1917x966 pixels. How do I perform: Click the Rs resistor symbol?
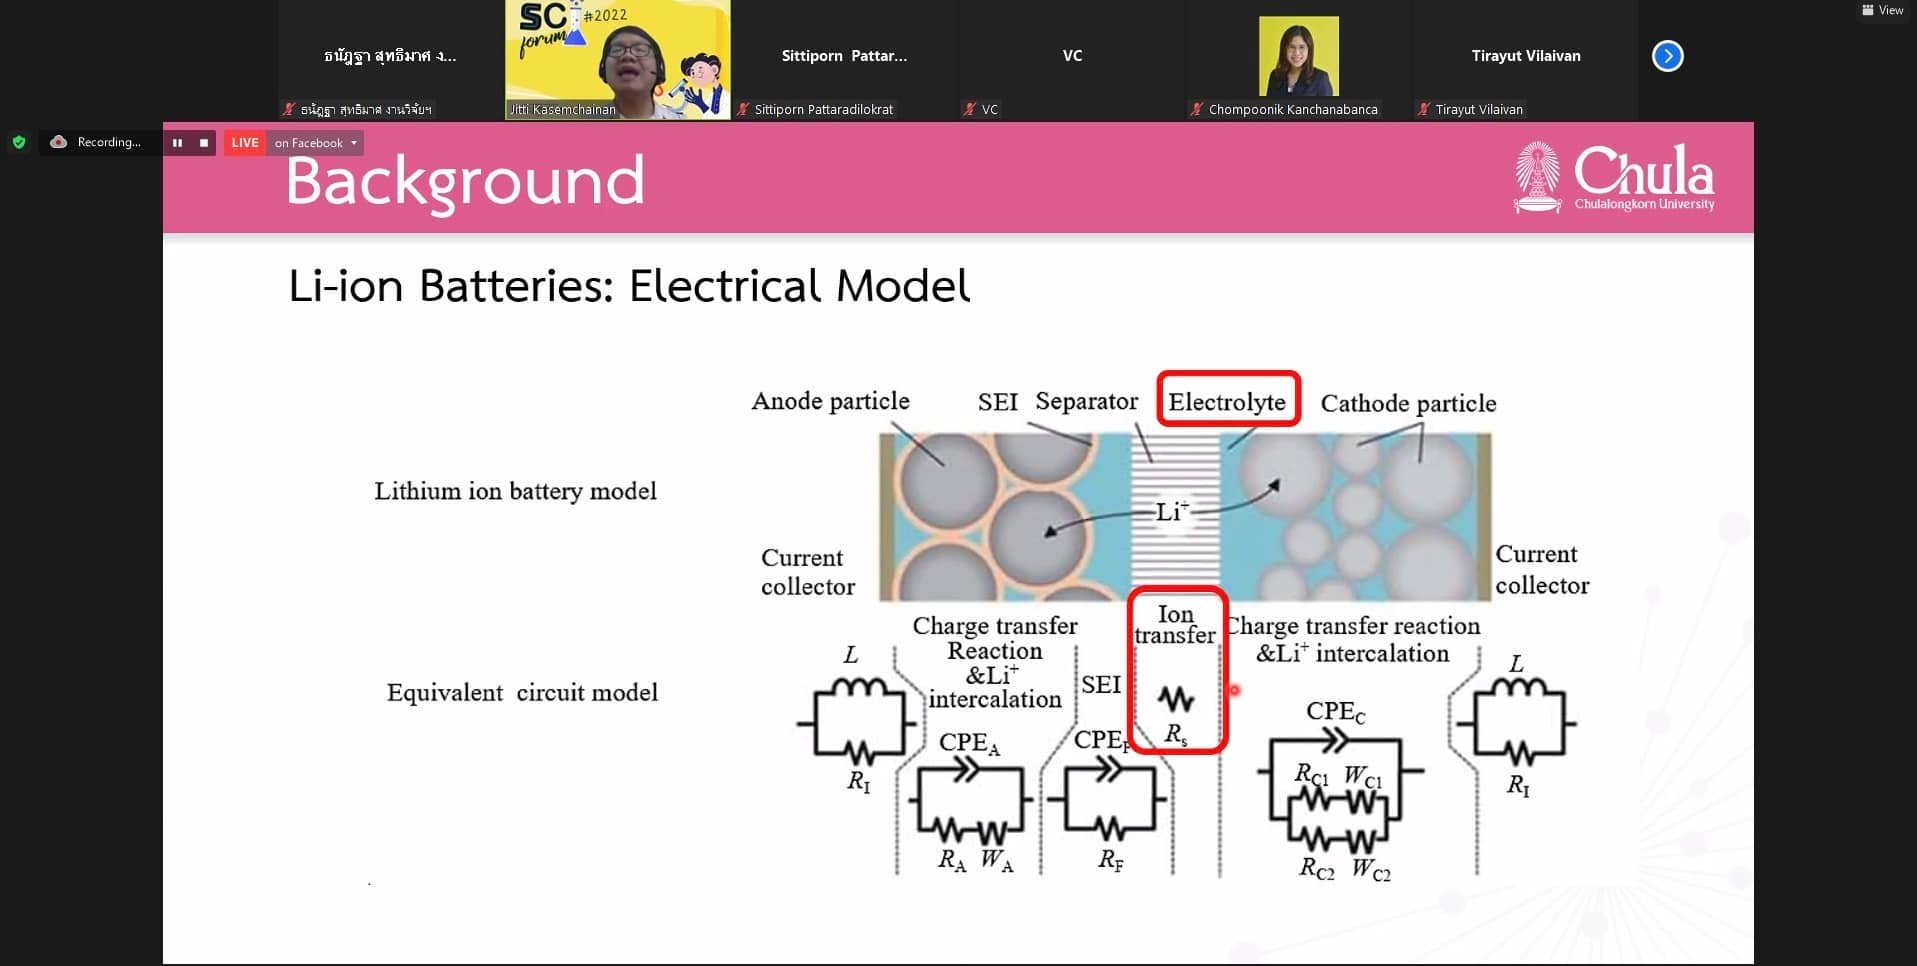click(x=1176, y=699)
